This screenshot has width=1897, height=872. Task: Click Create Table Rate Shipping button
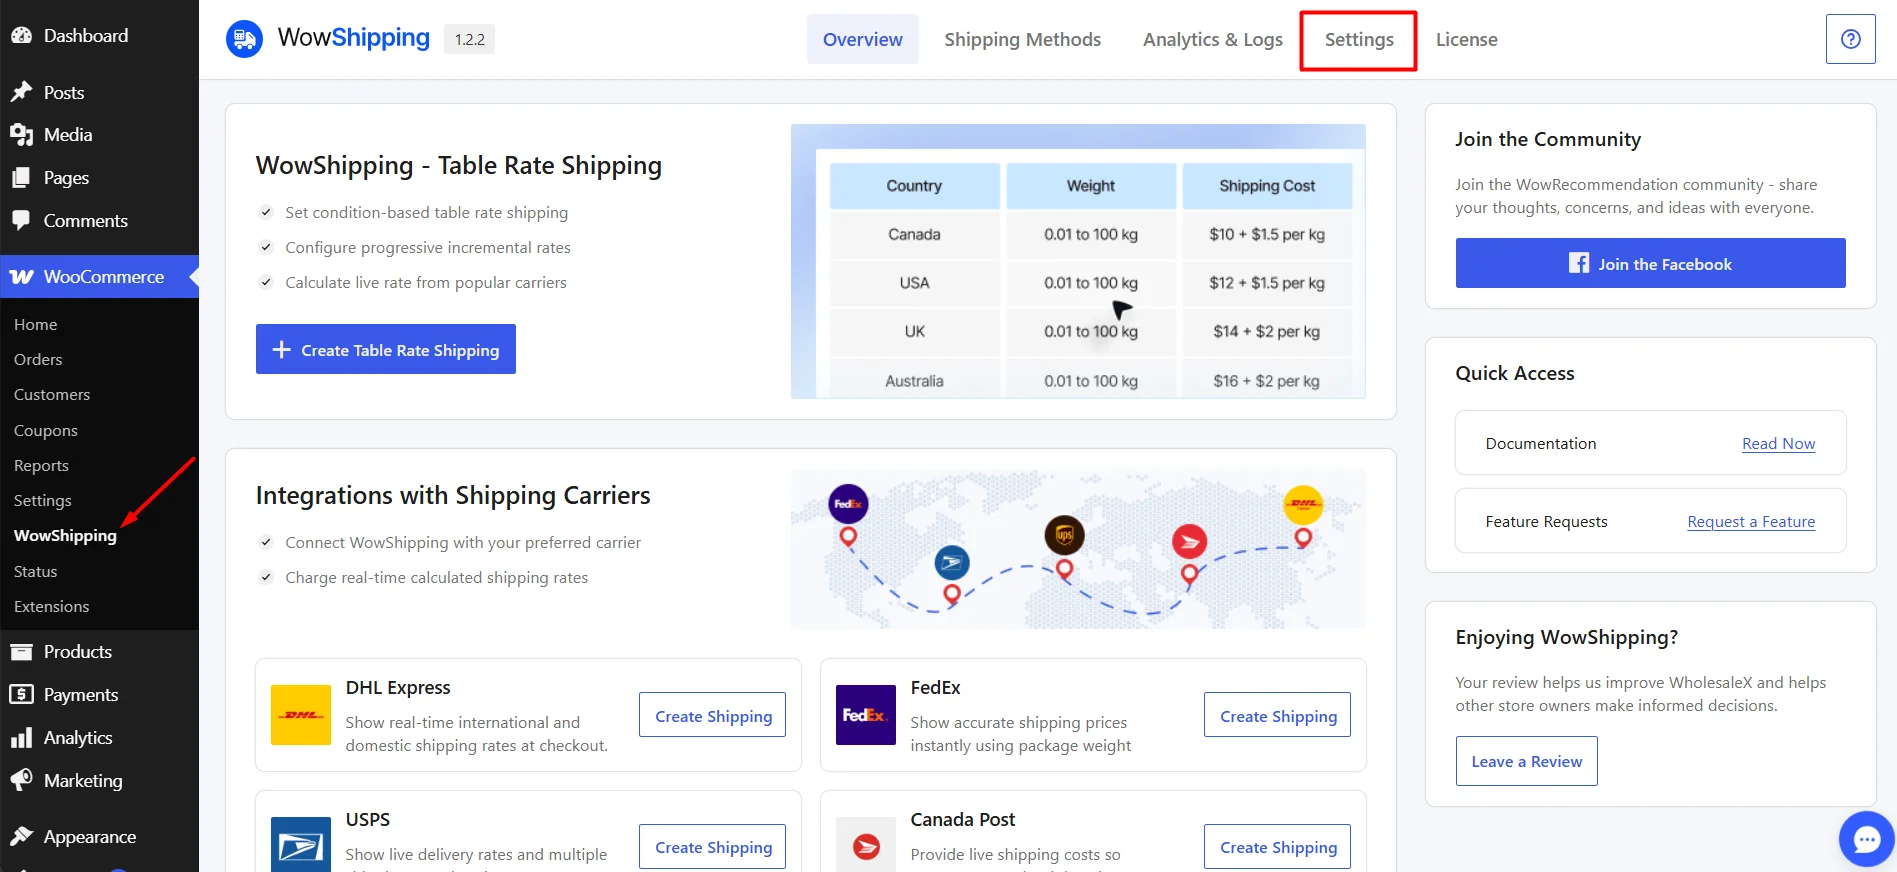click(x=386, y=349)
